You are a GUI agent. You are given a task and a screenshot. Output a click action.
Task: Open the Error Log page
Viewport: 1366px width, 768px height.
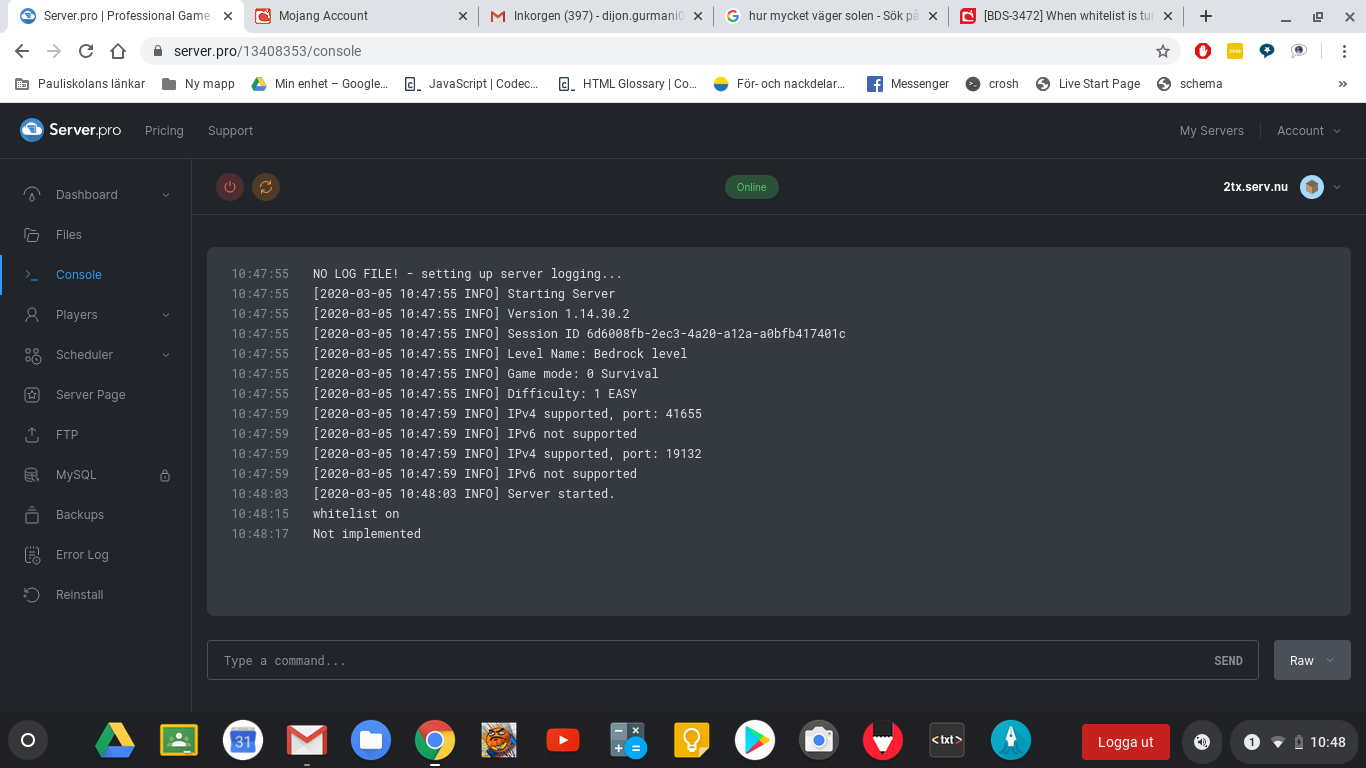(82, 555)
